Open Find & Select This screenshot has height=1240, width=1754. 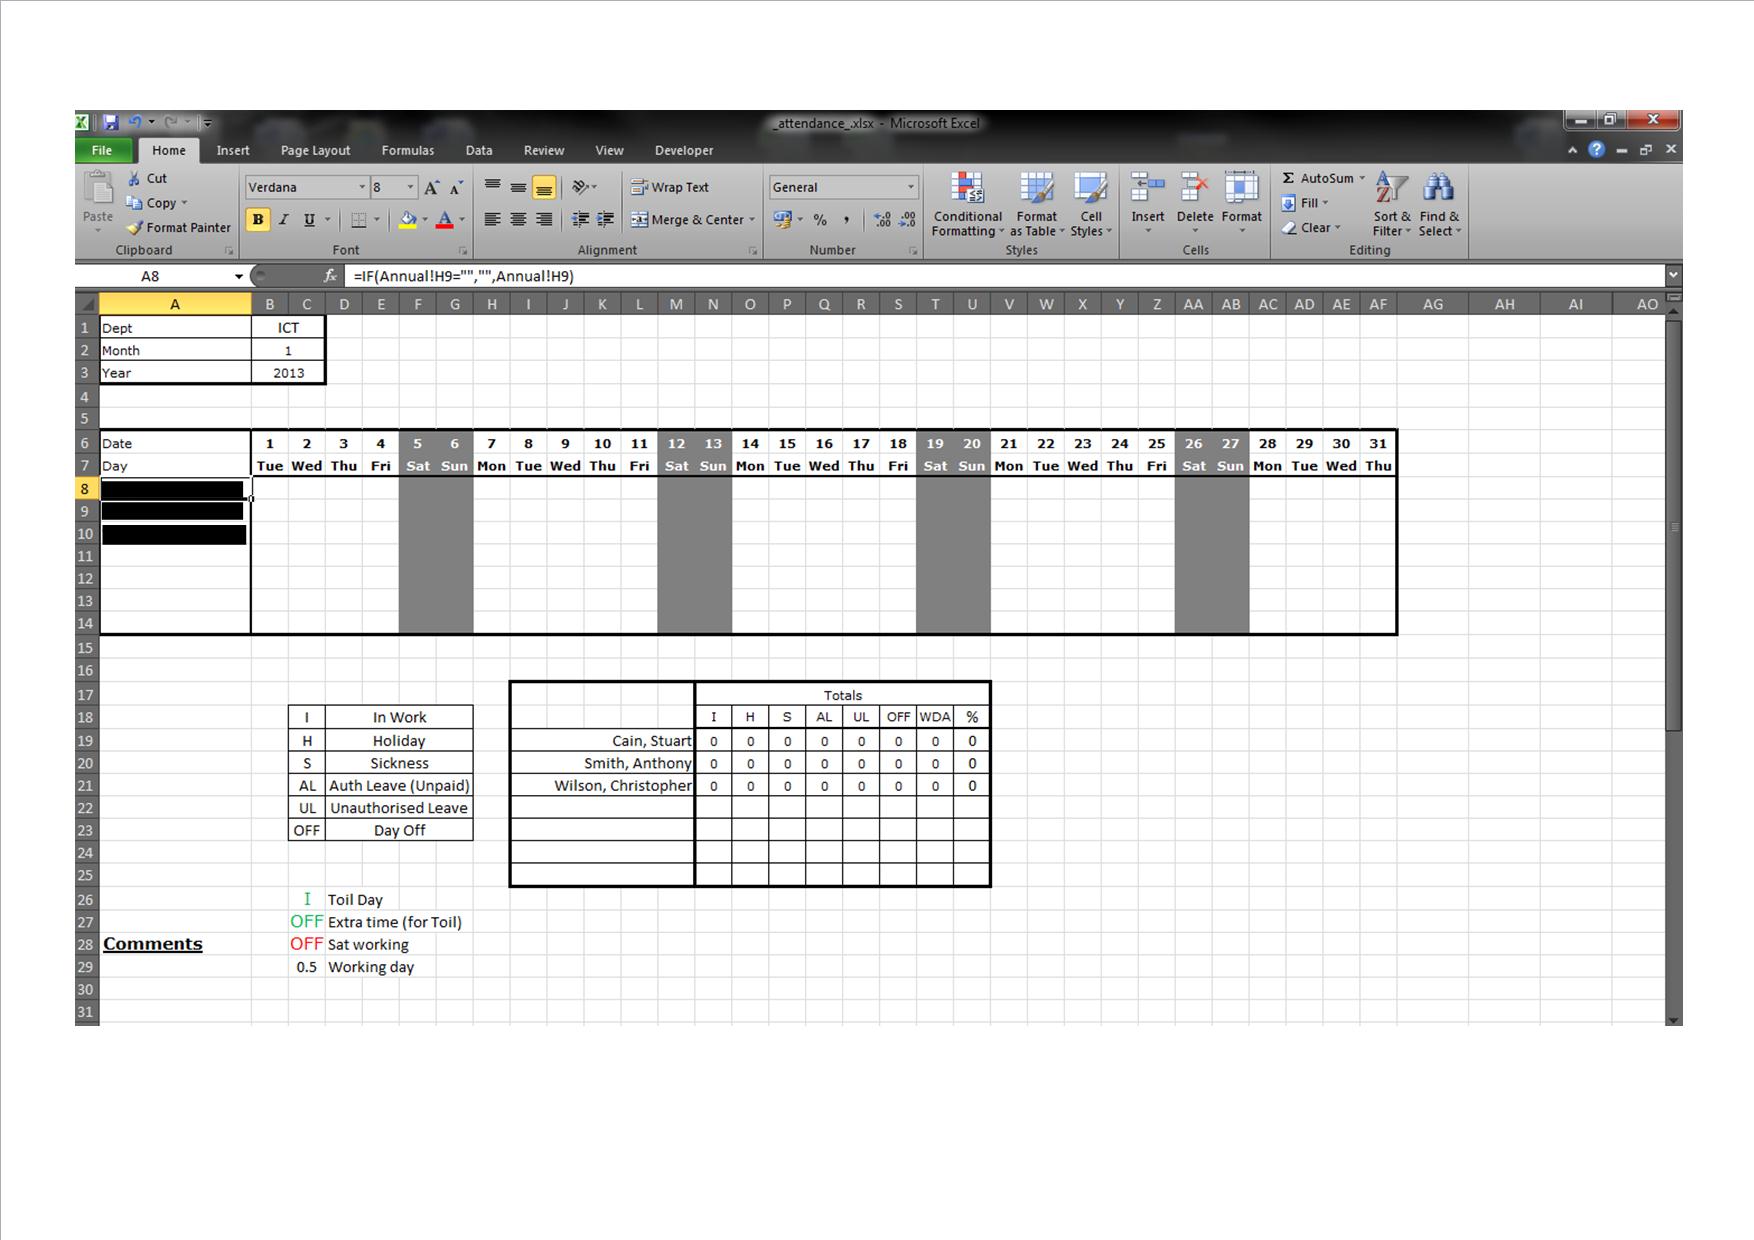click(1438, 203)
